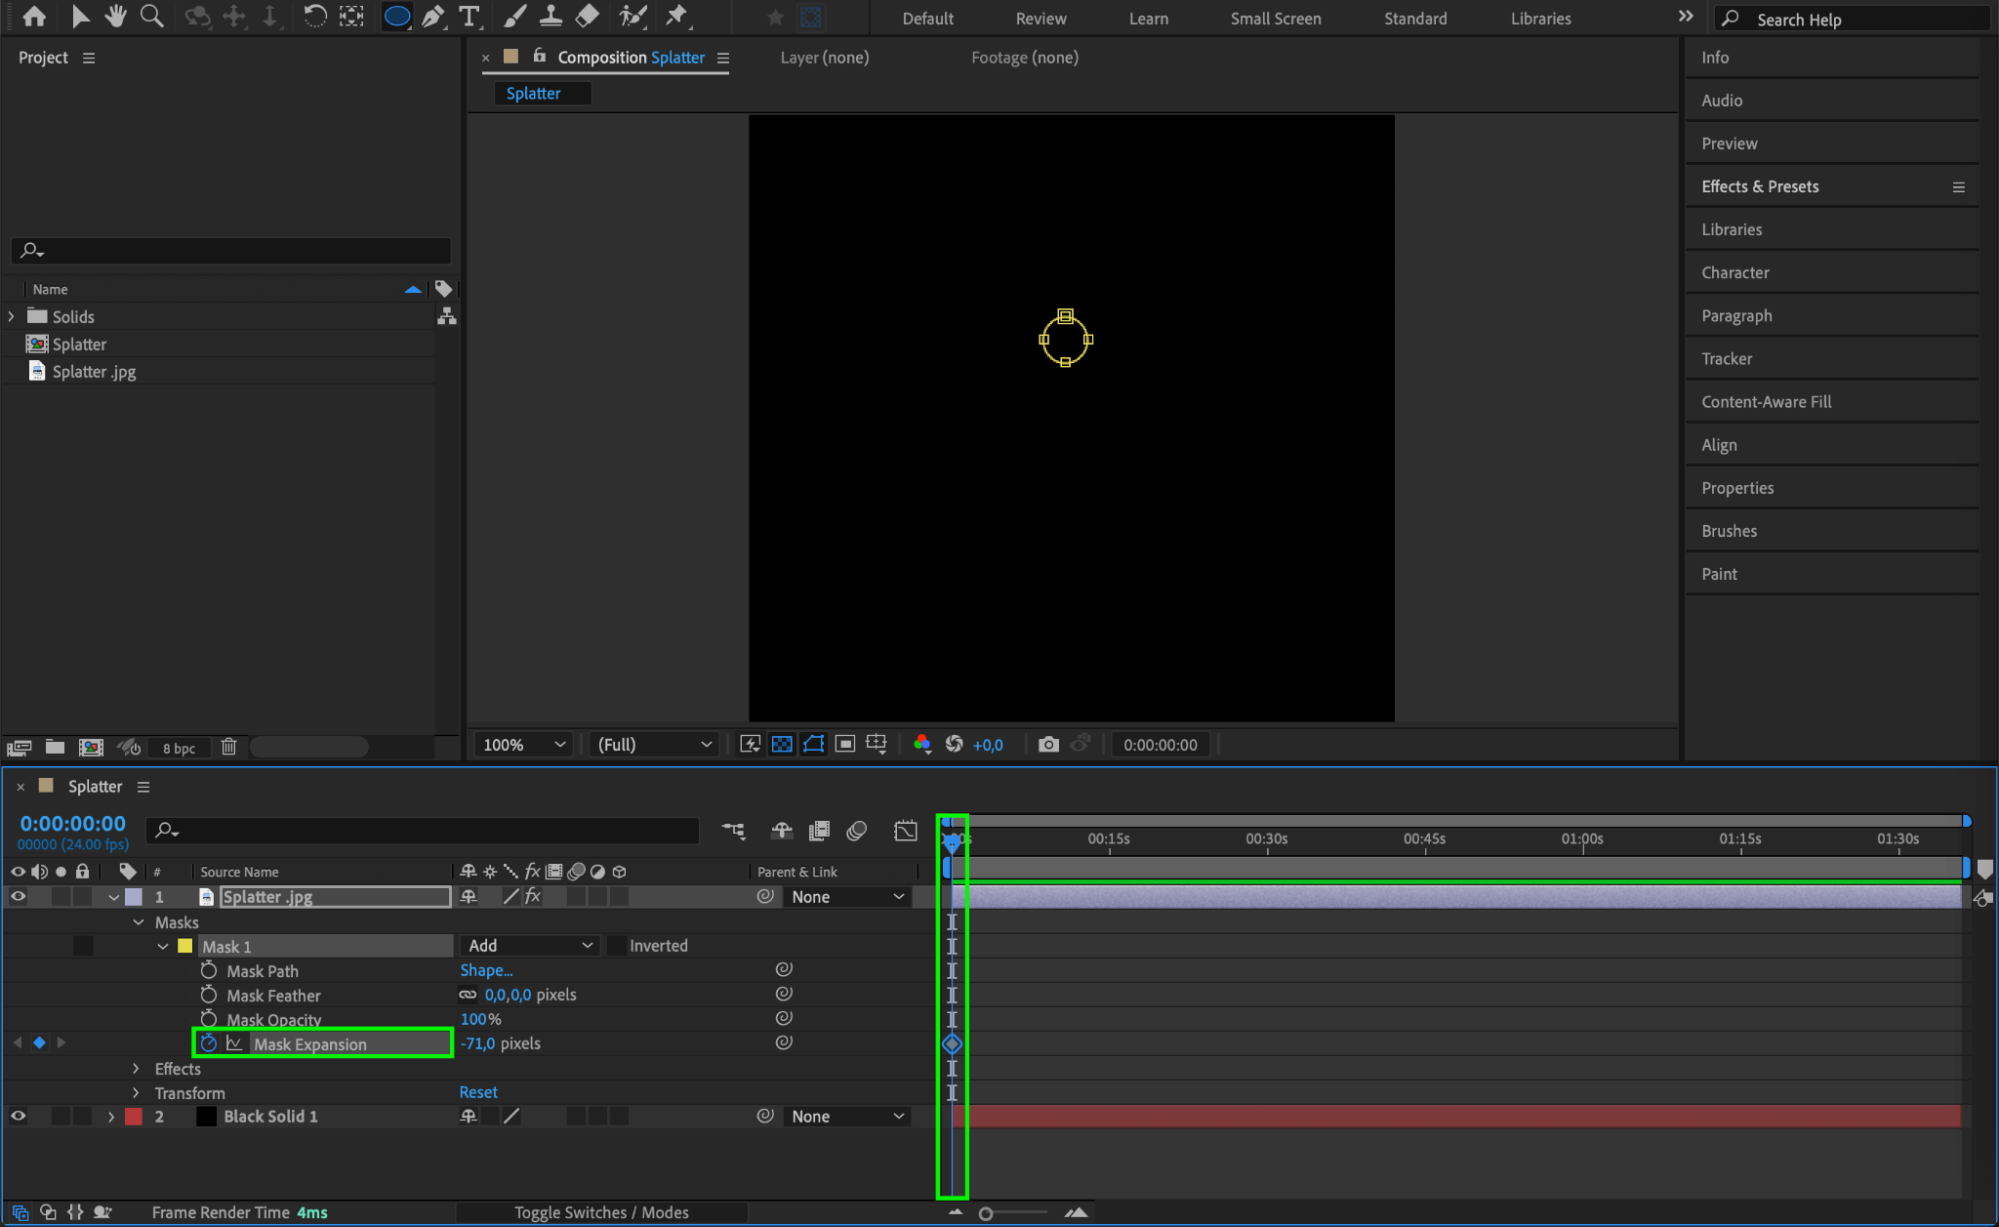Screen dimensions: 1999x1227
Task: Open the Effects & Presets panel
Action: 1760,187
